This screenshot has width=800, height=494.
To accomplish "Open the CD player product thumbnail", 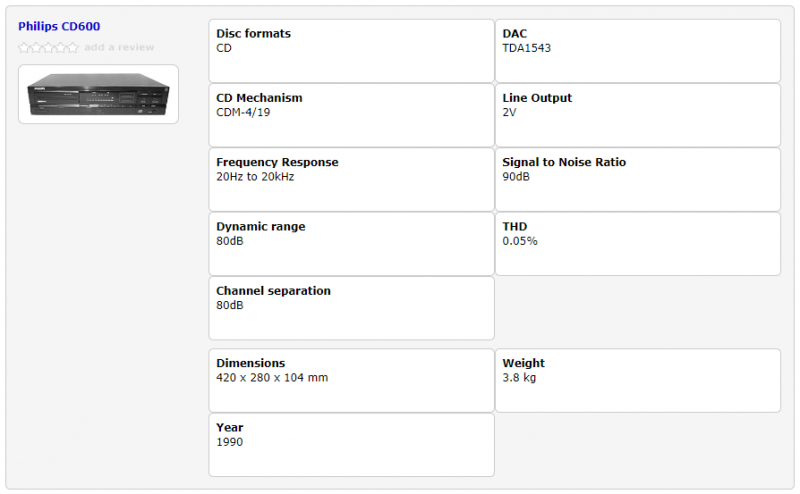I will pyautogui.click(x=98, y=94).
